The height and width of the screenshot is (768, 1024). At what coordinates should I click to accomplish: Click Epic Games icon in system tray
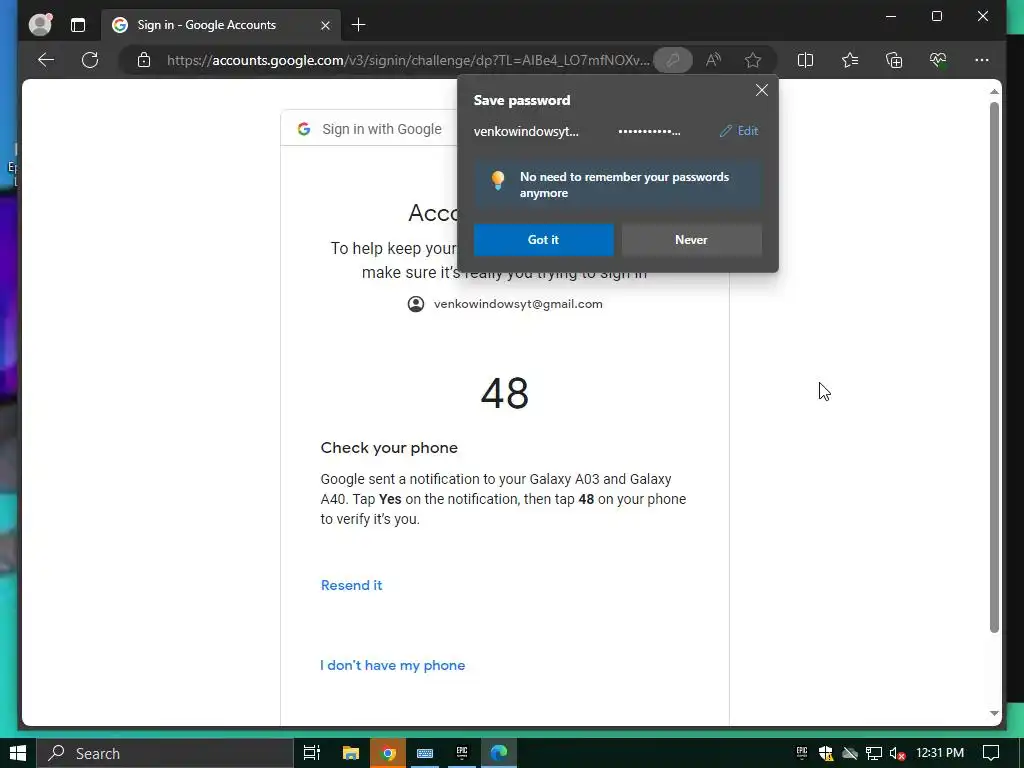coord(802,753)
